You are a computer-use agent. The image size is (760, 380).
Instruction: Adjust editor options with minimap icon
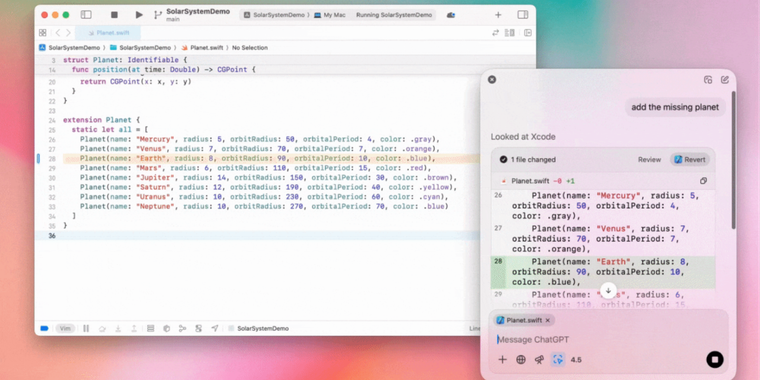tap(509, 32)
